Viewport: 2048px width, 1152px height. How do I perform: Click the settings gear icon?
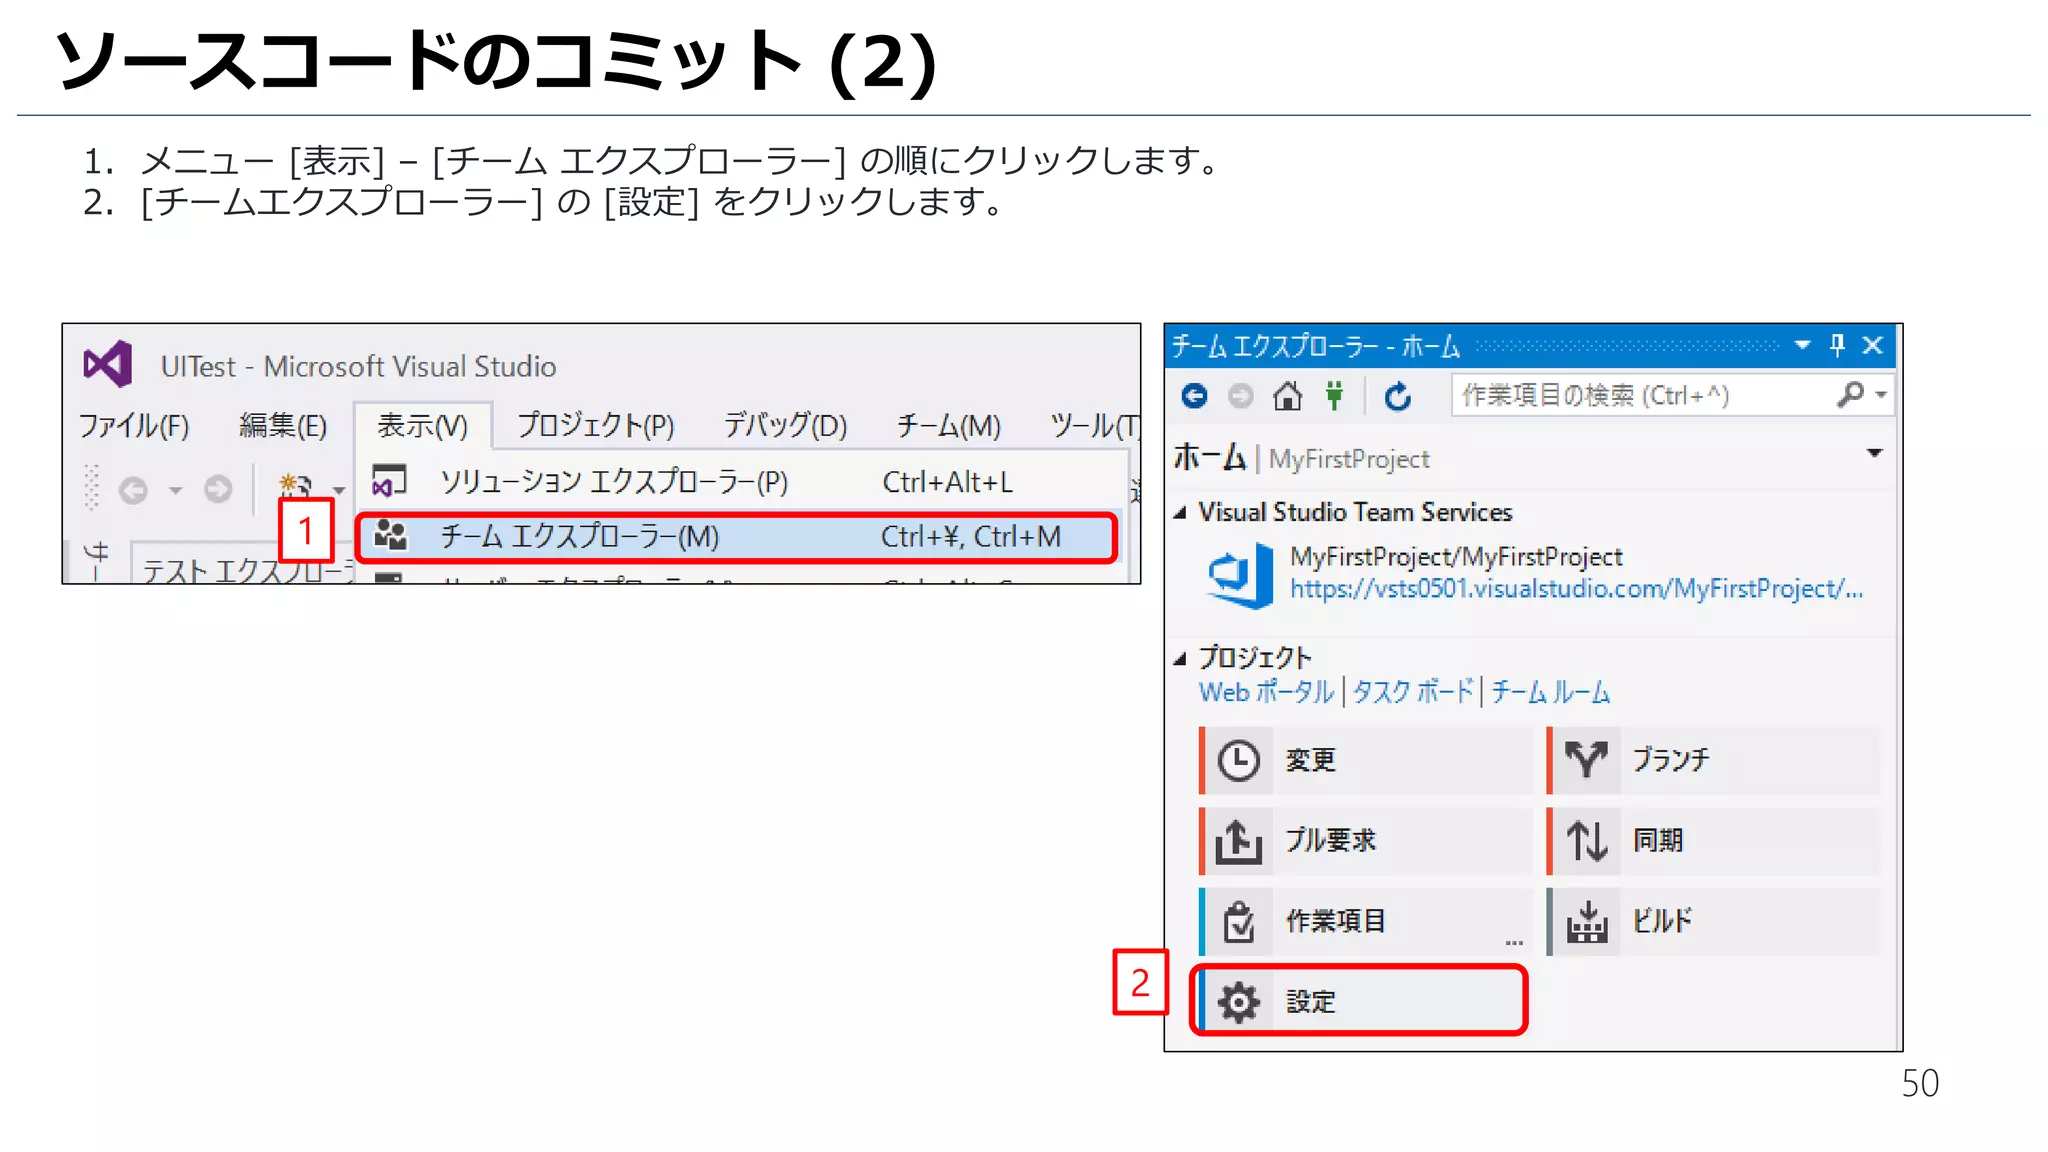pos(1239,1002)
